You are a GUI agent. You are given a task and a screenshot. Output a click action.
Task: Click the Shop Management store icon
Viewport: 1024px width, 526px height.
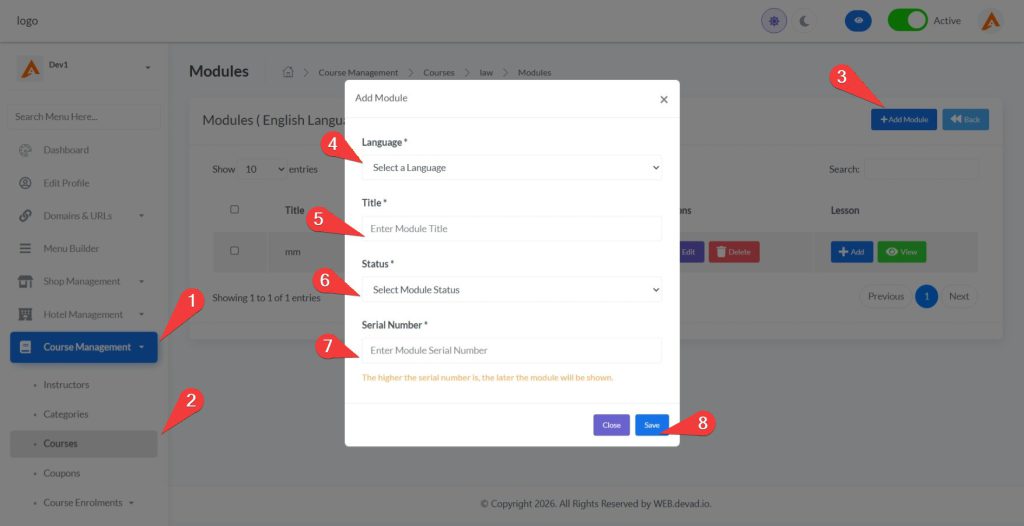(x=26, y=281)
